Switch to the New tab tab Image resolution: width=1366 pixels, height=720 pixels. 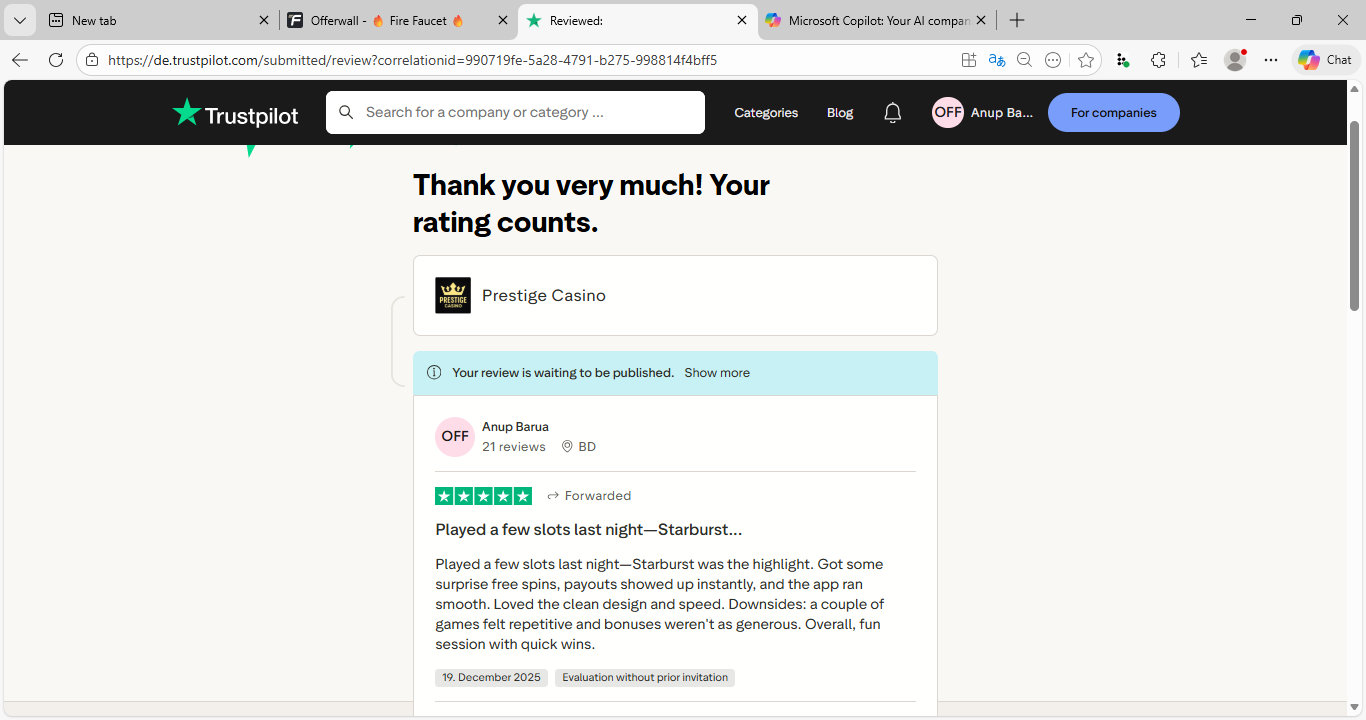[158, 20]
